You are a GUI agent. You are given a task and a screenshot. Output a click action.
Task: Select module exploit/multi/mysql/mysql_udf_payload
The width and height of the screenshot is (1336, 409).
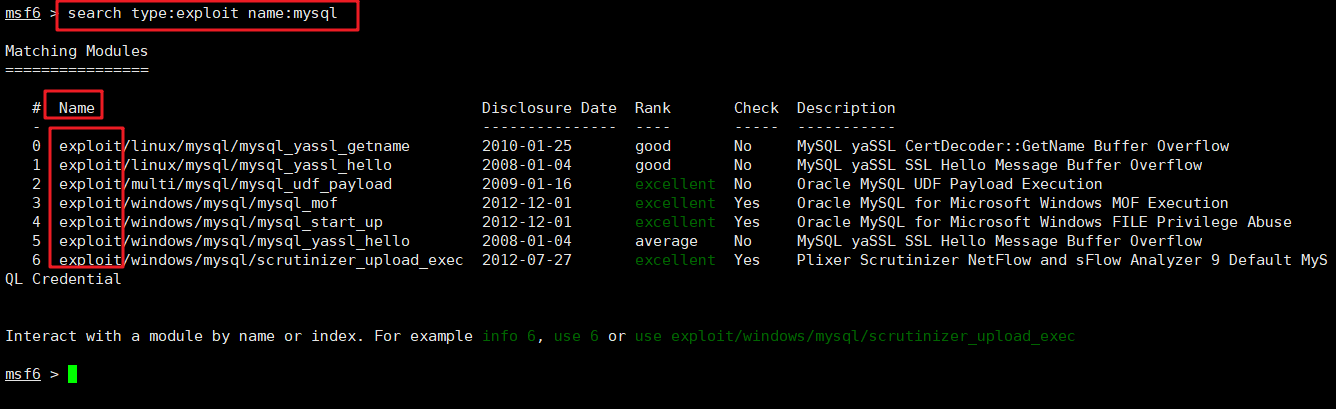point(225,184)
